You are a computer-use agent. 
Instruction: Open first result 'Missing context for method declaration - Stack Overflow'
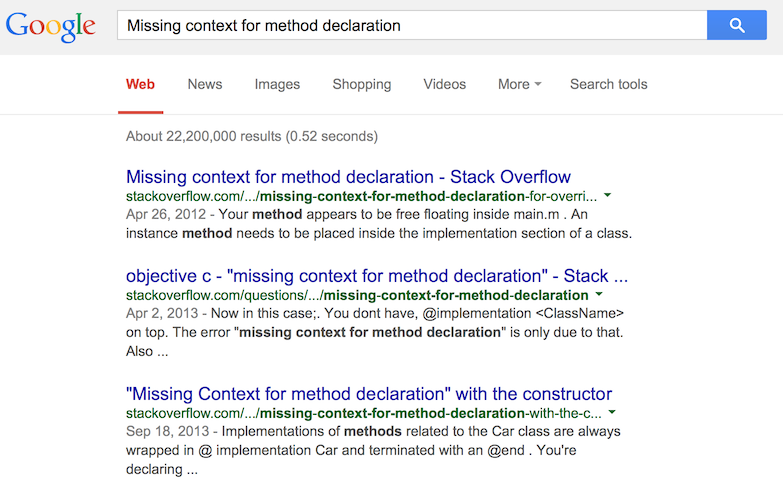348,177
